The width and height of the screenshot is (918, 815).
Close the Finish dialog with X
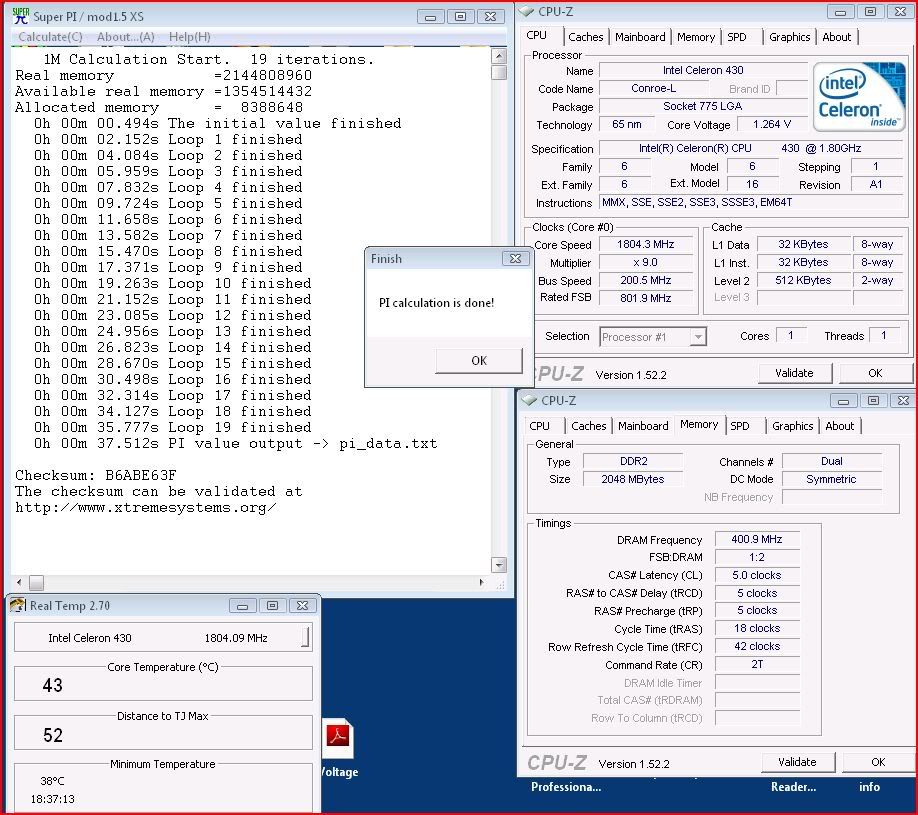[515, 258]
